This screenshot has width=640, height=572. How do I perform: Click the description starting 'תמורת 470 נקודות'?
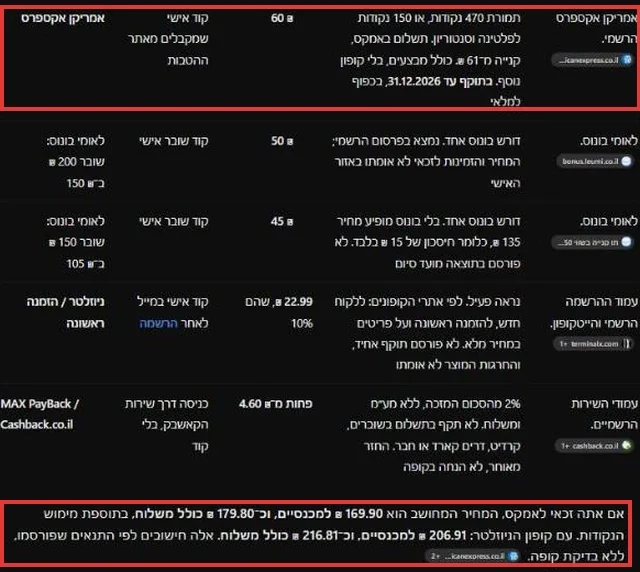(x=431, y=60)
